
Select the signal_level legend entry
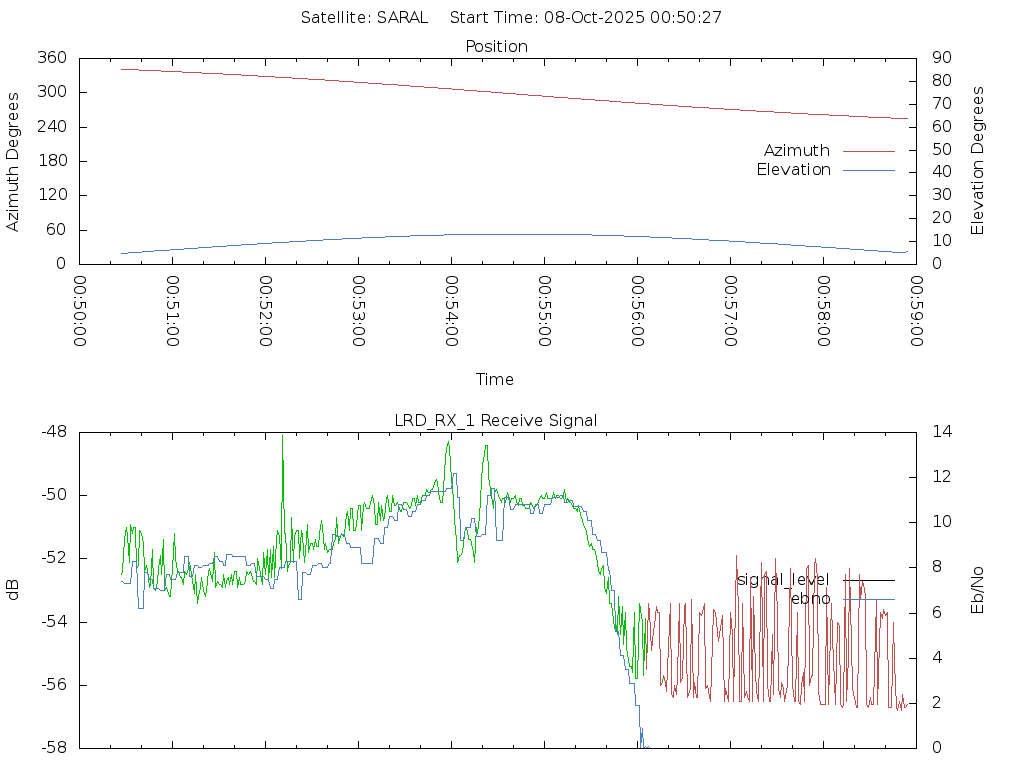783,580
